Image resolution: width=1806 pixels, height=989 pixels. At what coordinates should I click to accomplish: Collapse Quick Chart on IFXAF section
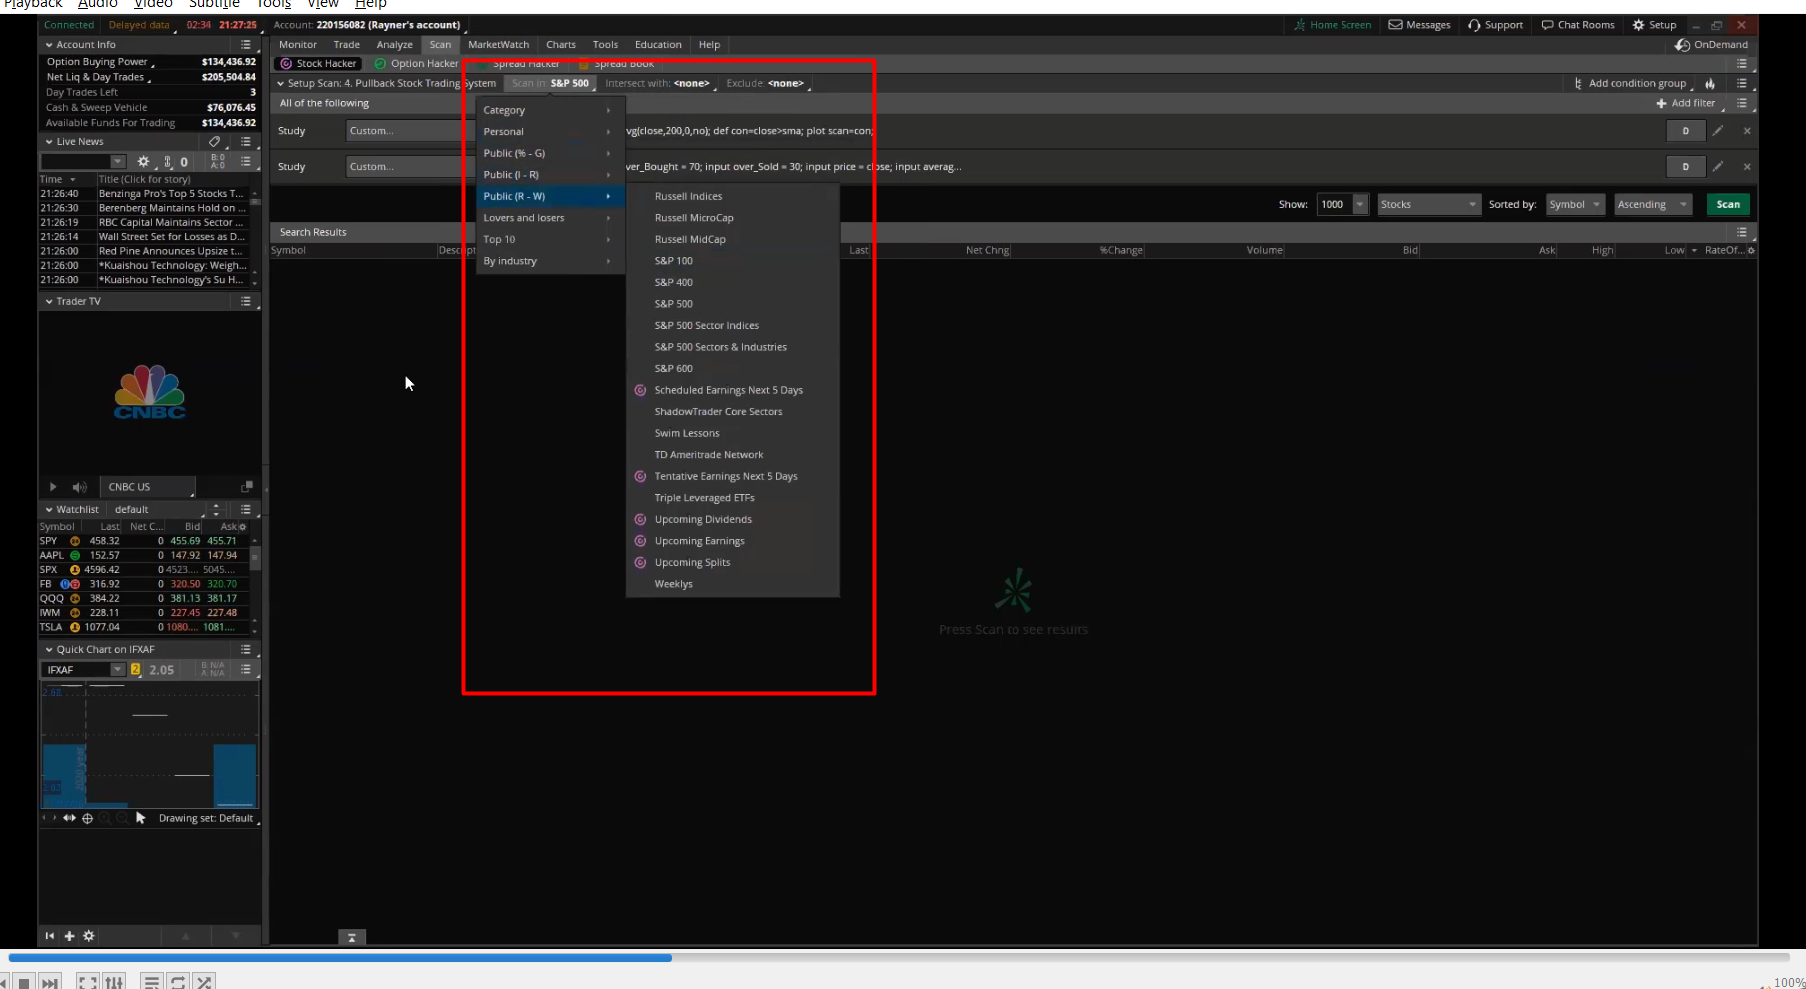[49, 650]
